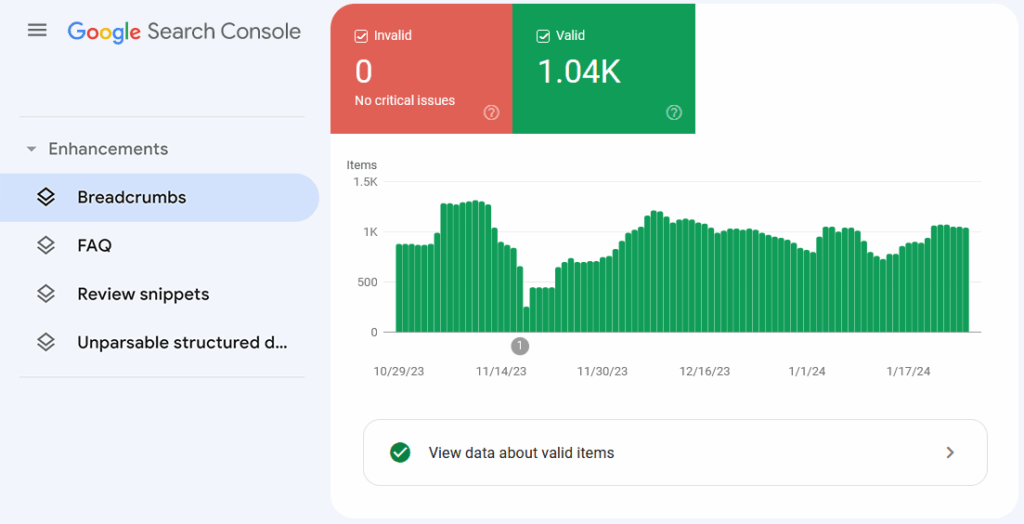This screenshot has height=524, width=1024.
Task: Click the Items axis title
Action: coord(362,165)
